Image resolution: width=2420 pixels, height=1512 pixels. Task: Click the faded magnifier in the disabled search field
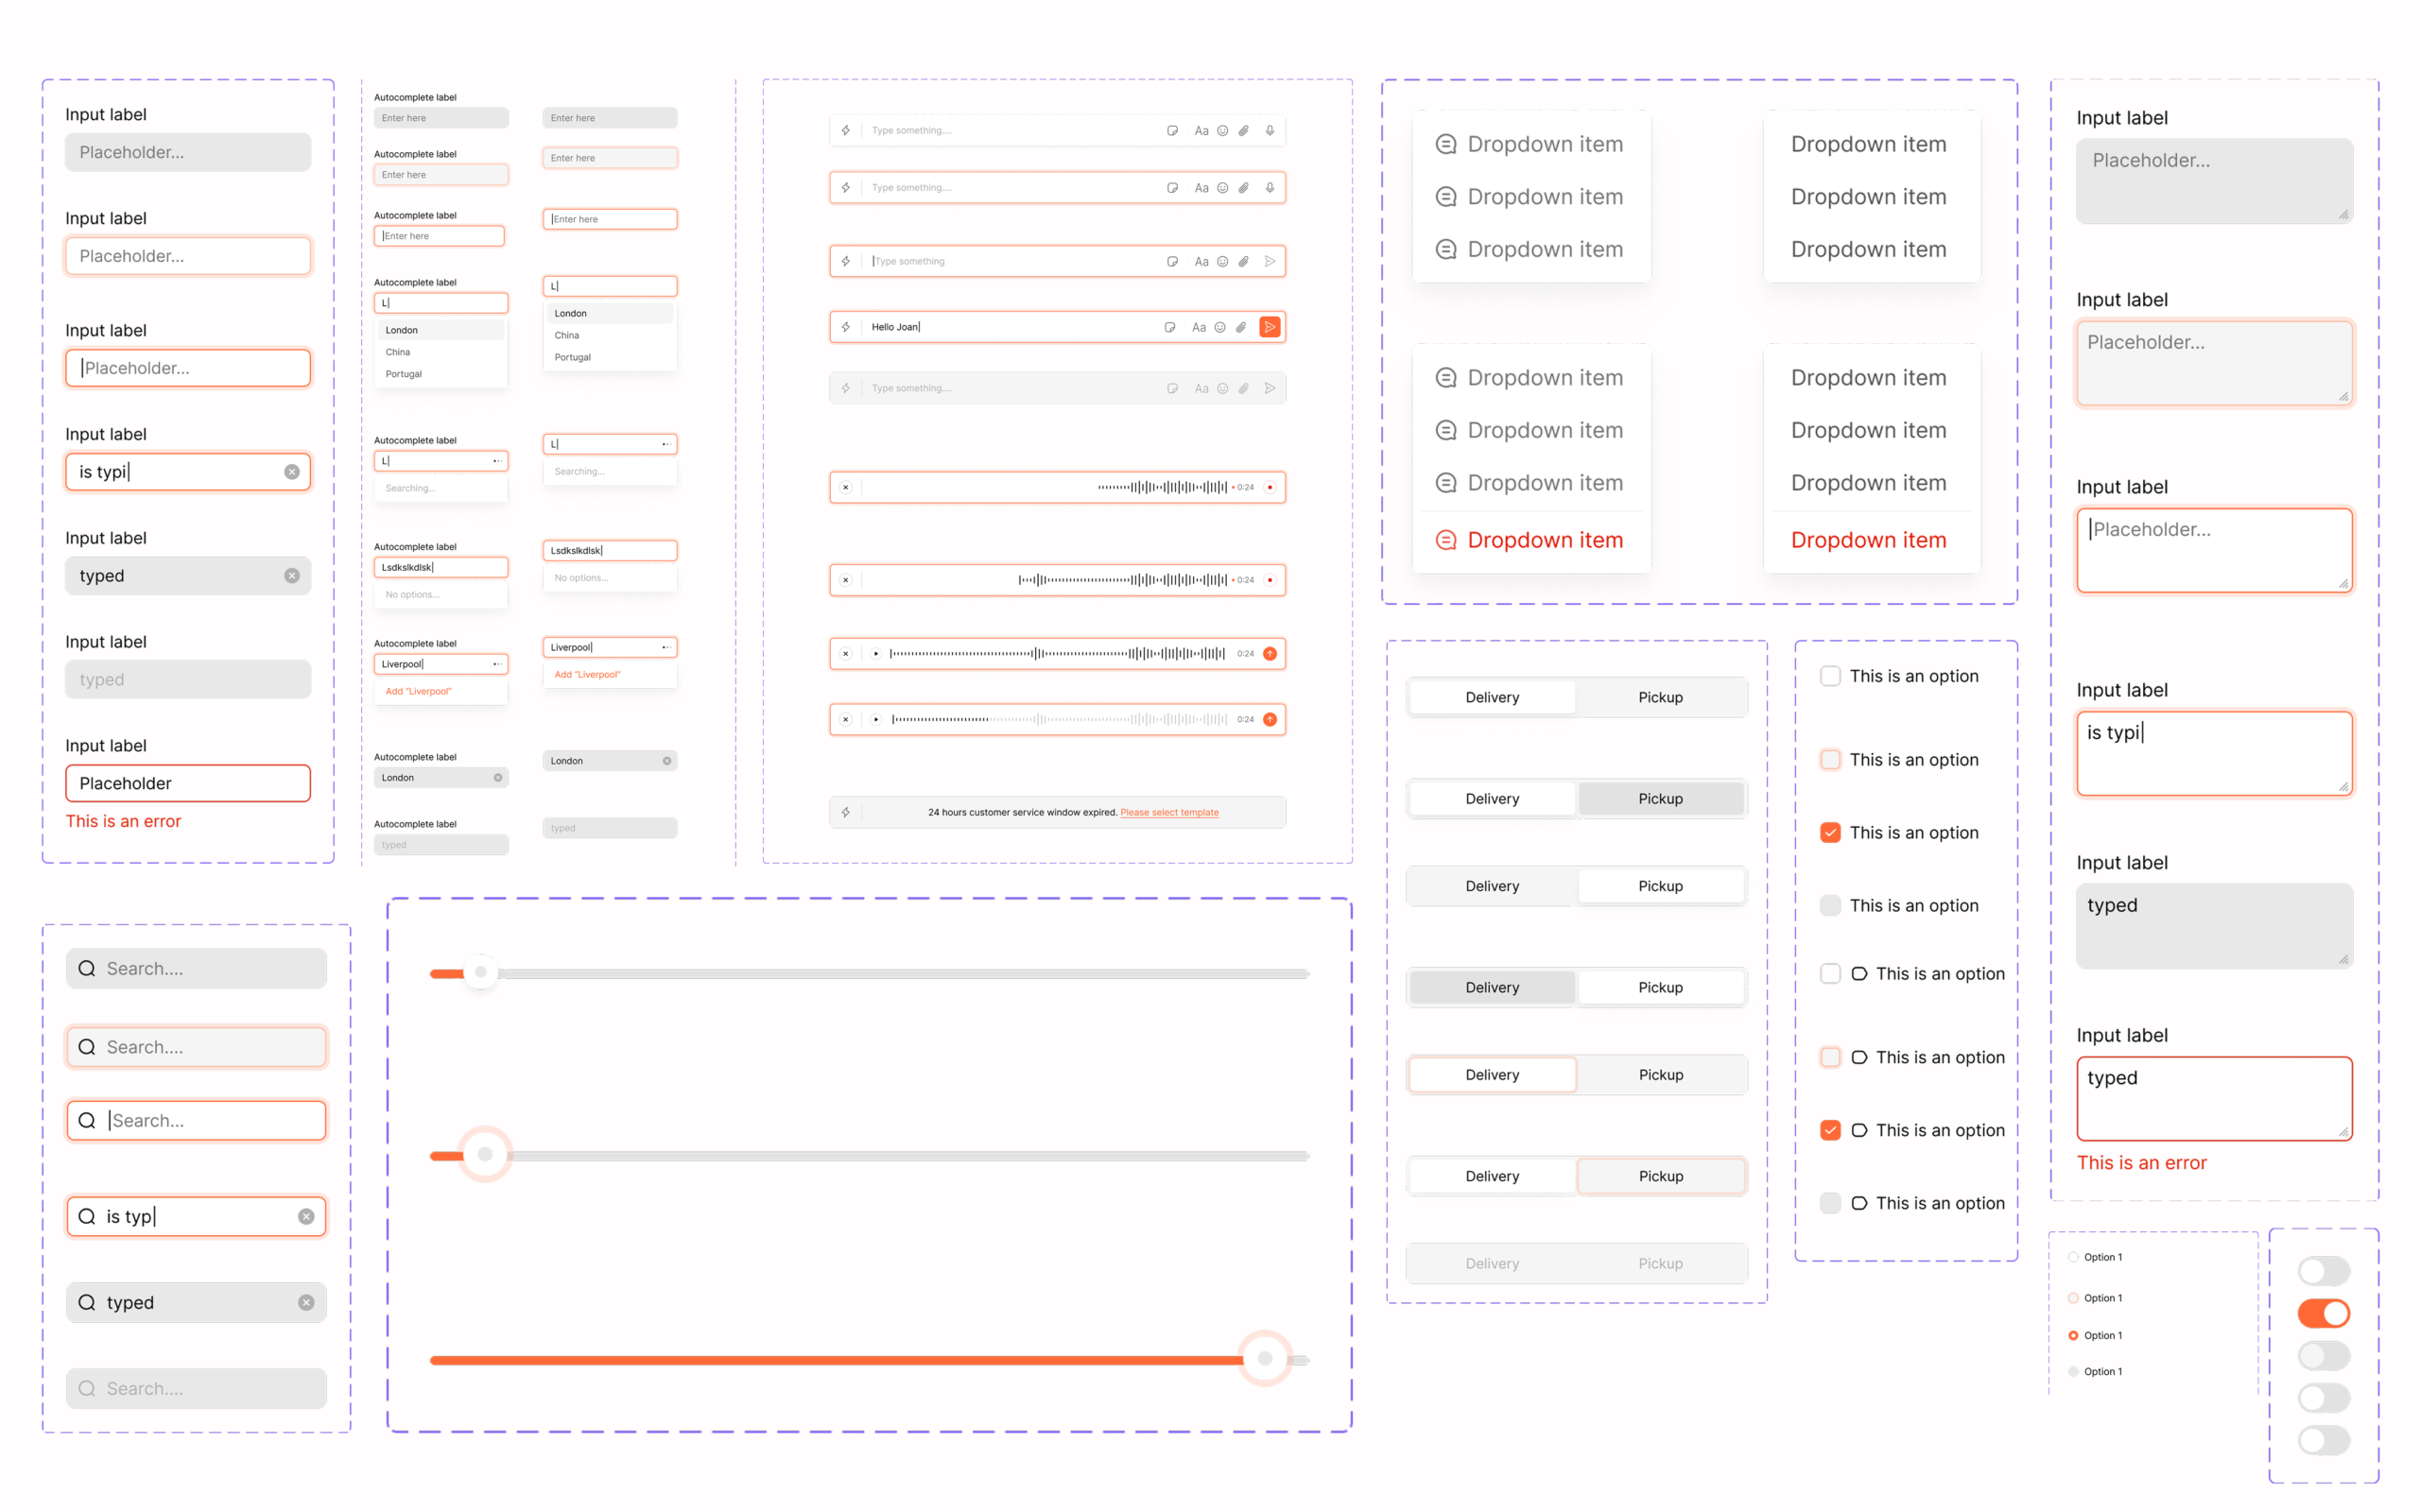point(87,1388)
